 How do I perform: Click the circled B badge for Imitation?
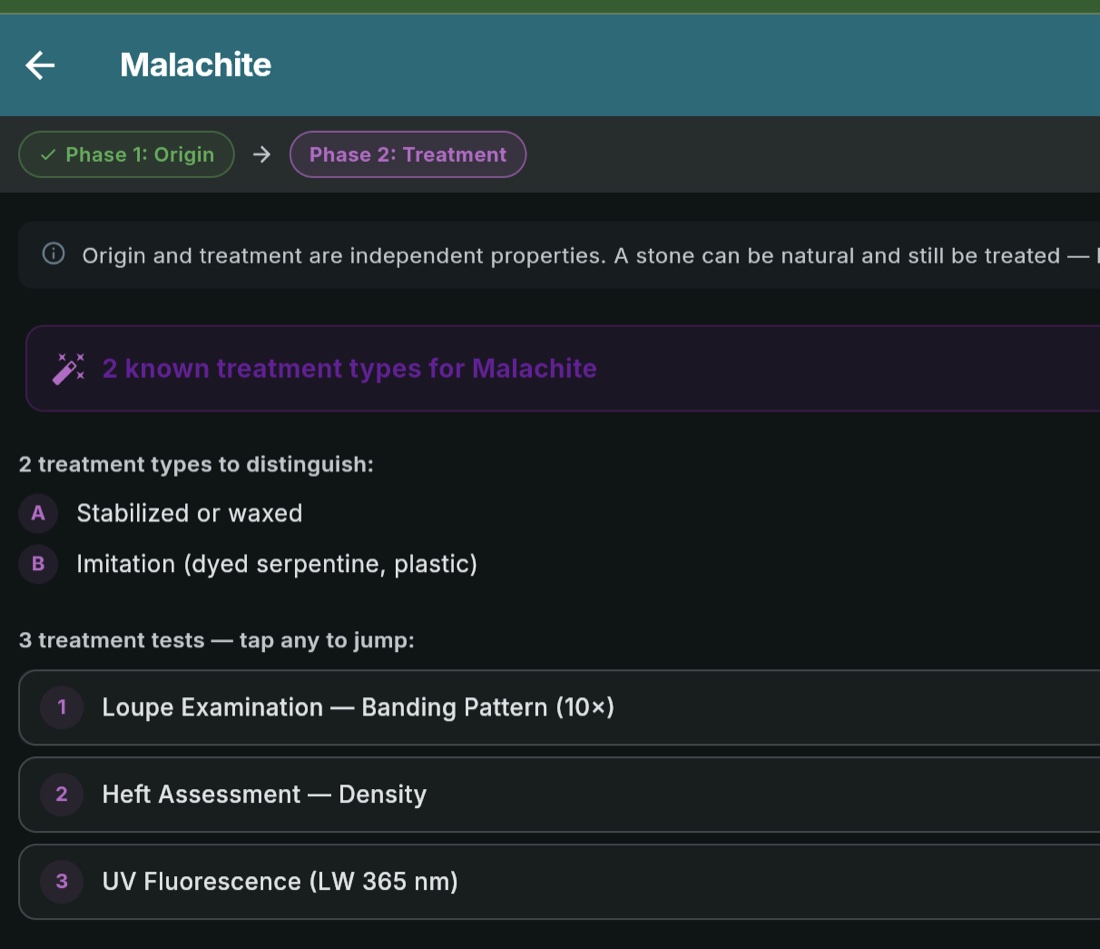38,563
